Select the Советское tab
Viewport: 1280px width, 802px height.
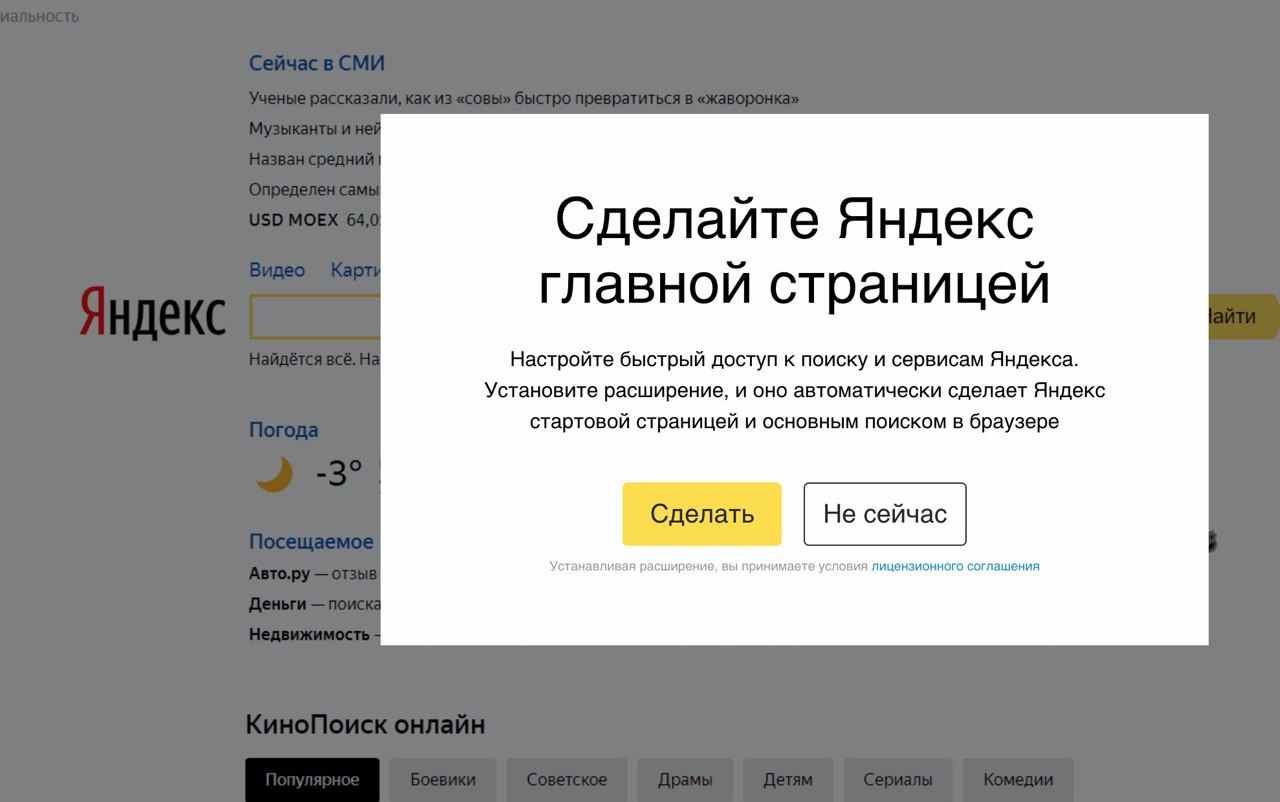point(567,780)
